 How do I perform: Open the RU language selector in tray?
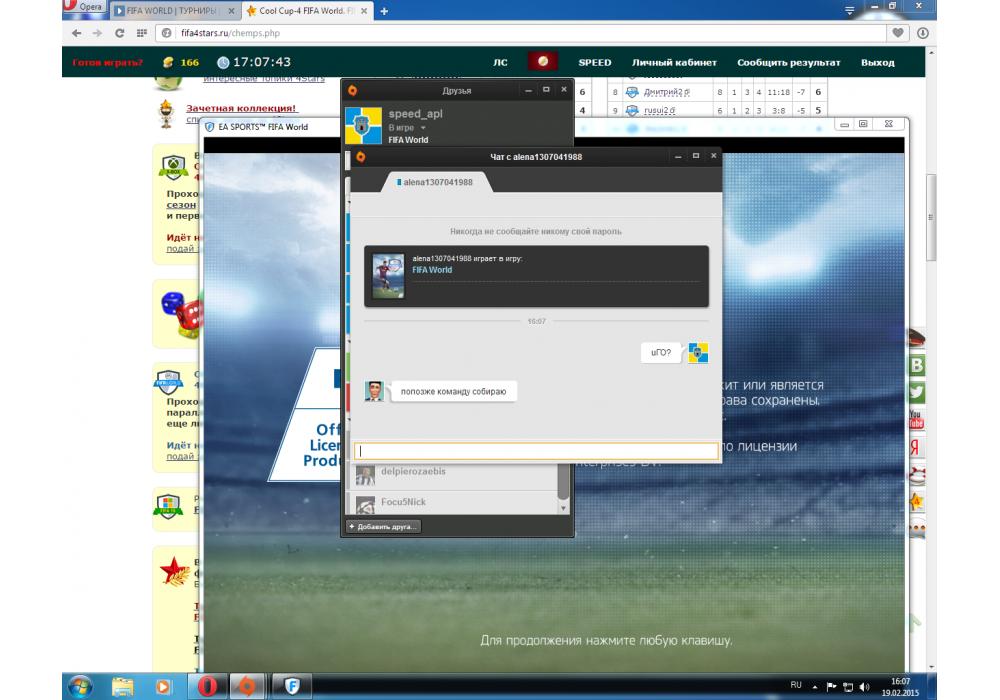point(796,685)
